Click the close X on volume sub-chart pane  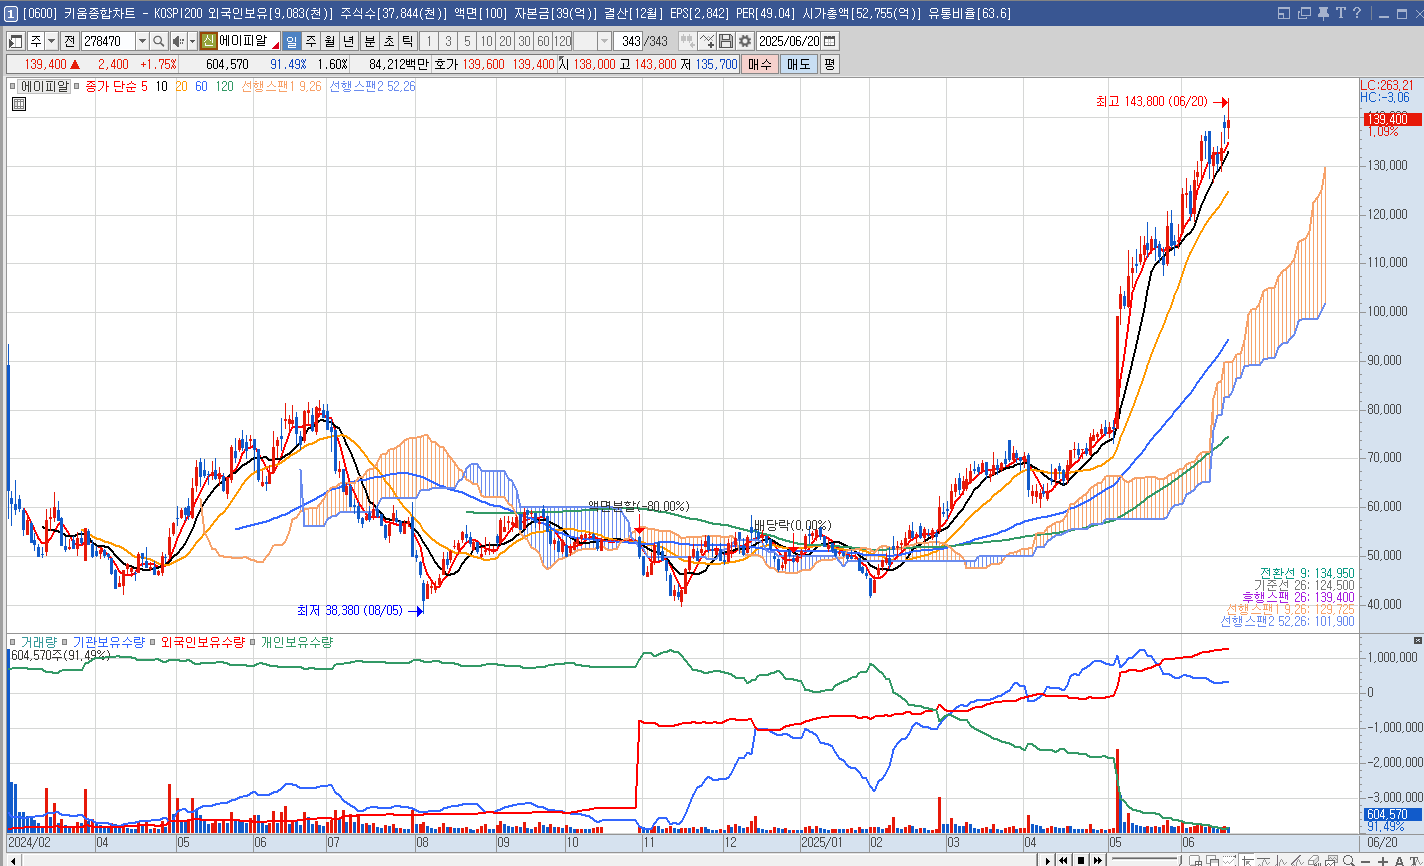click(1417, 639)
